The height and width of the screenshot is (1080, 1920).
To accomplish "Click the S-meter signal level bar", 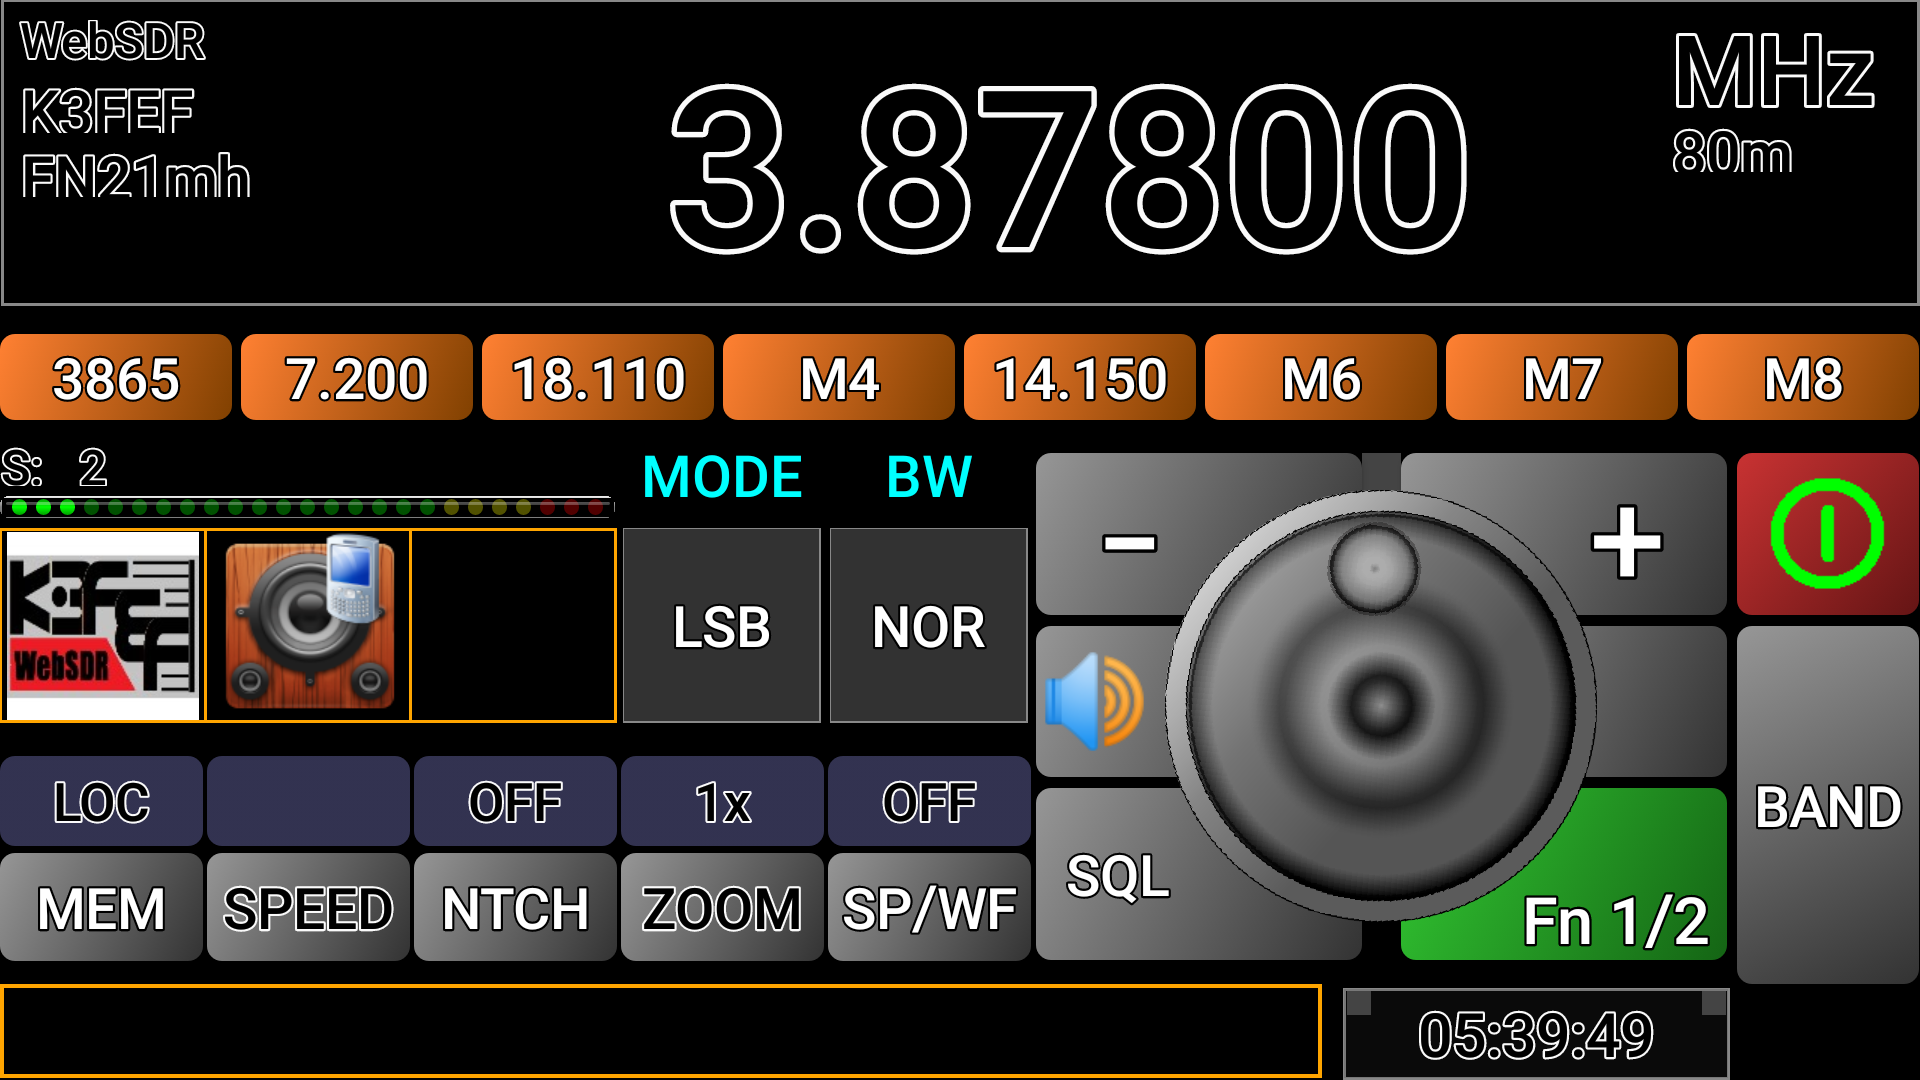I will tap(307, 507).
